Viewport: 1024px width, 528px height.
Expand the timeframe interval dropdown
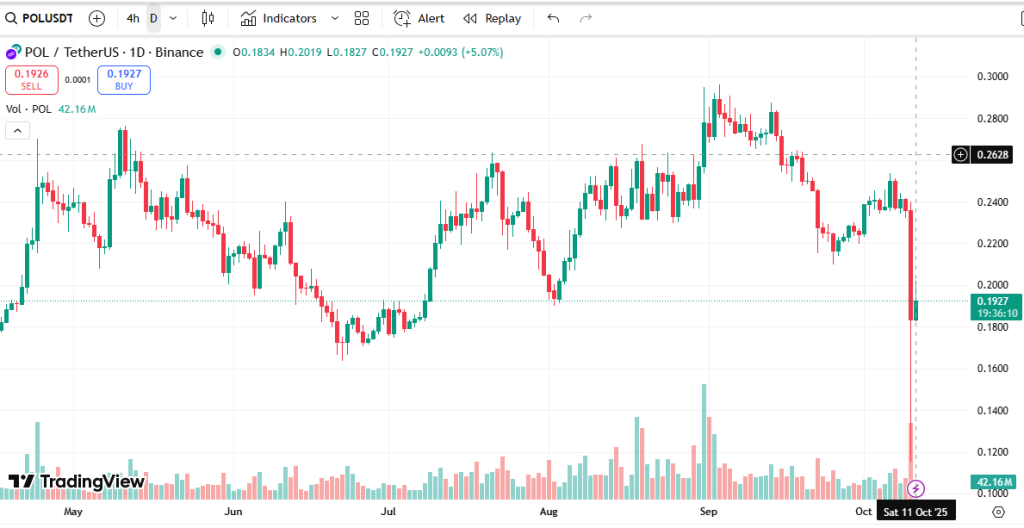[x=174, y=18]
